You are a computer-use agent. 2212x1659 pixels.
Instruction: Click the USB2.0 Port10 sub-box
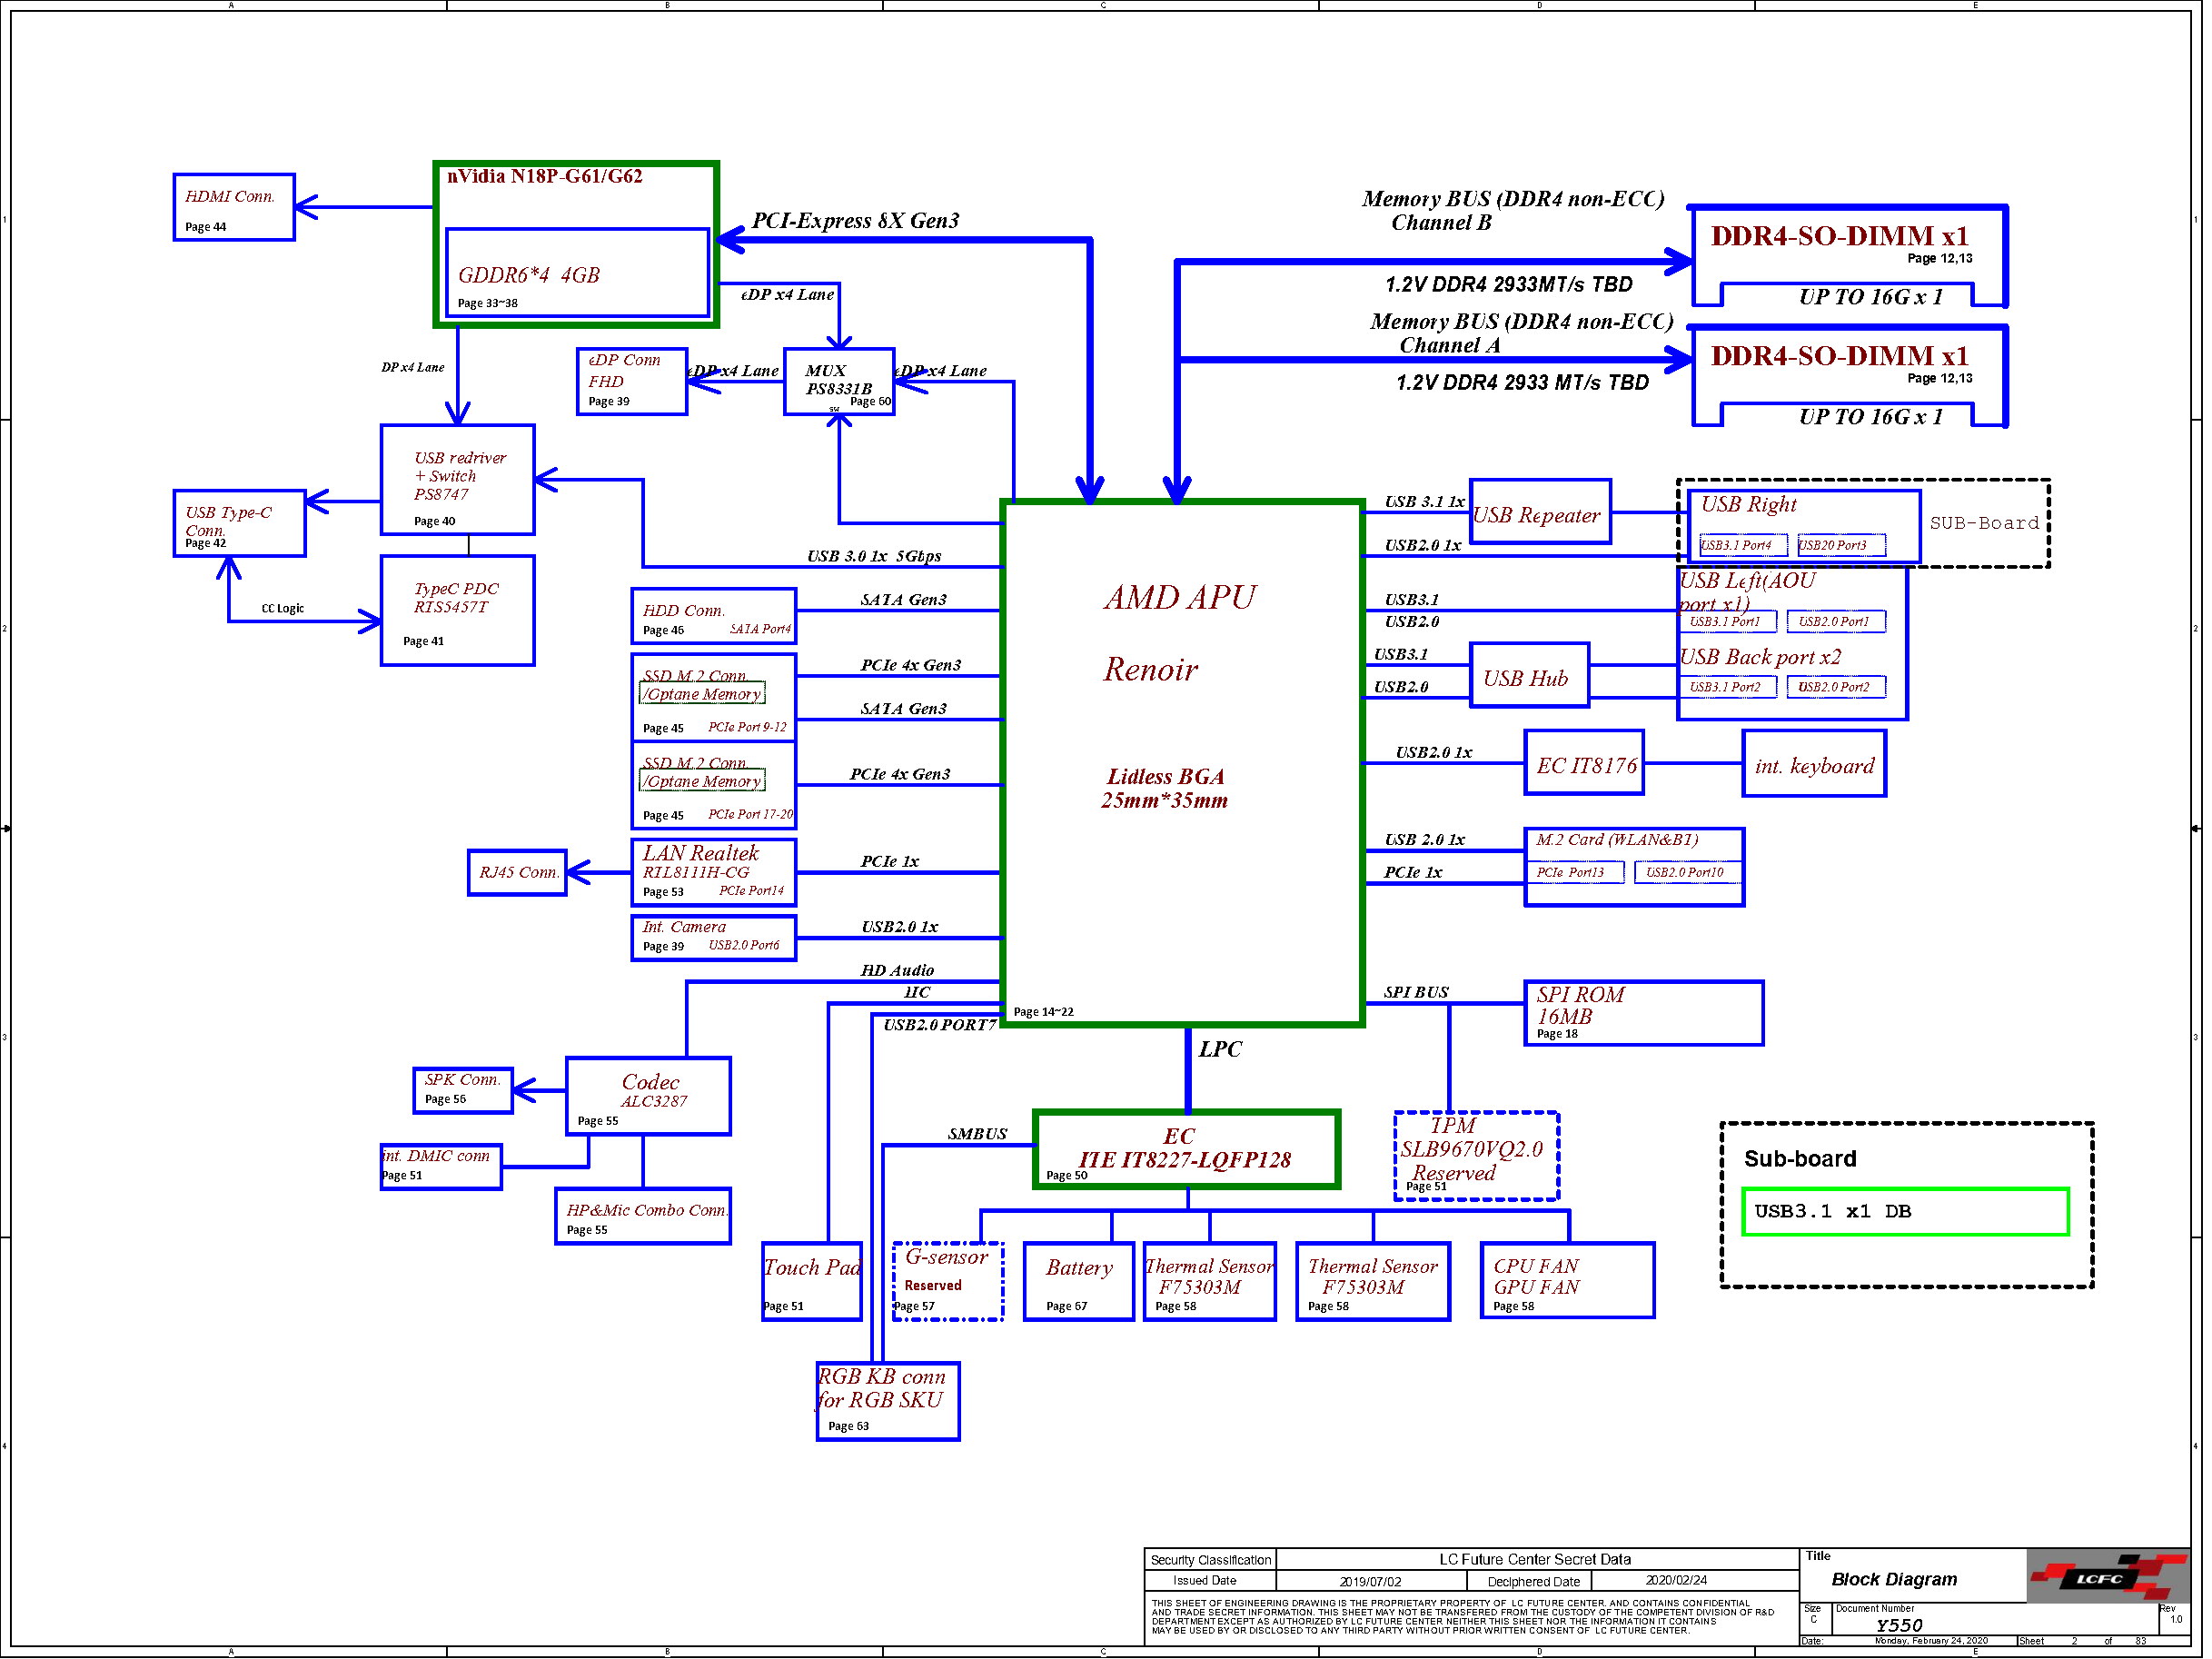coord(1688,873)
